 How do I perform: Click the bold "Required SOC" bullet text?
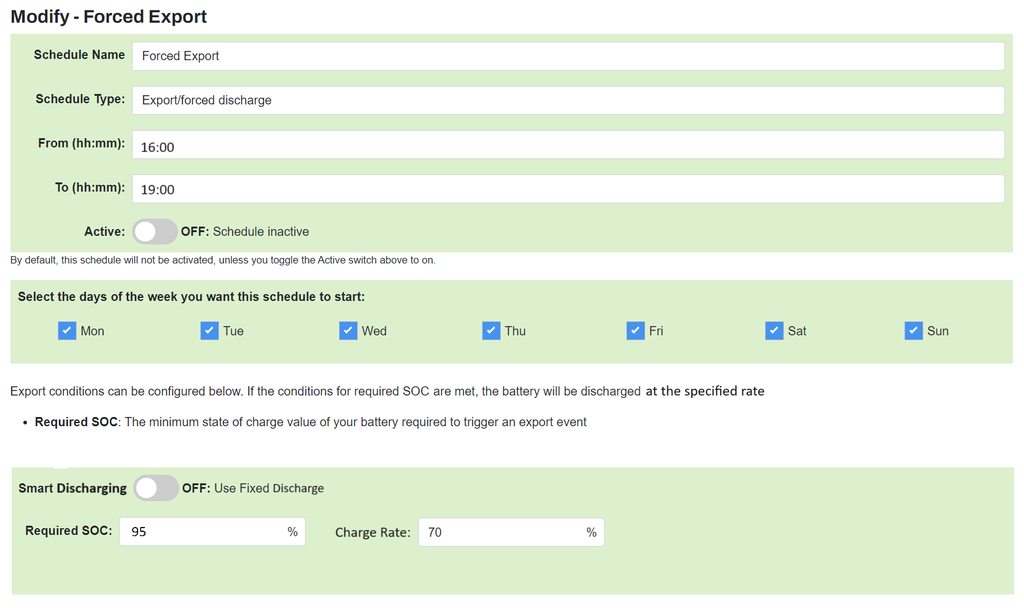tap(76, 422)
